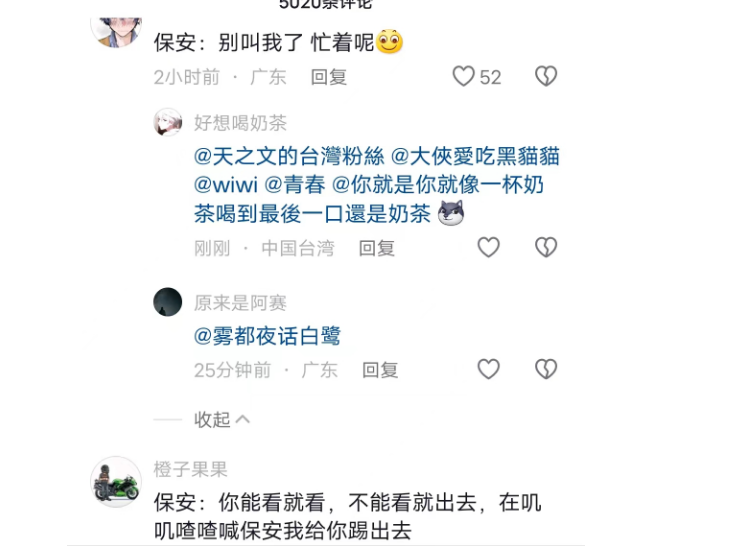The image size is (734, 546).
Task: Dislike the comment by 好想喝奶茶
Action: [x=546, y=247]
